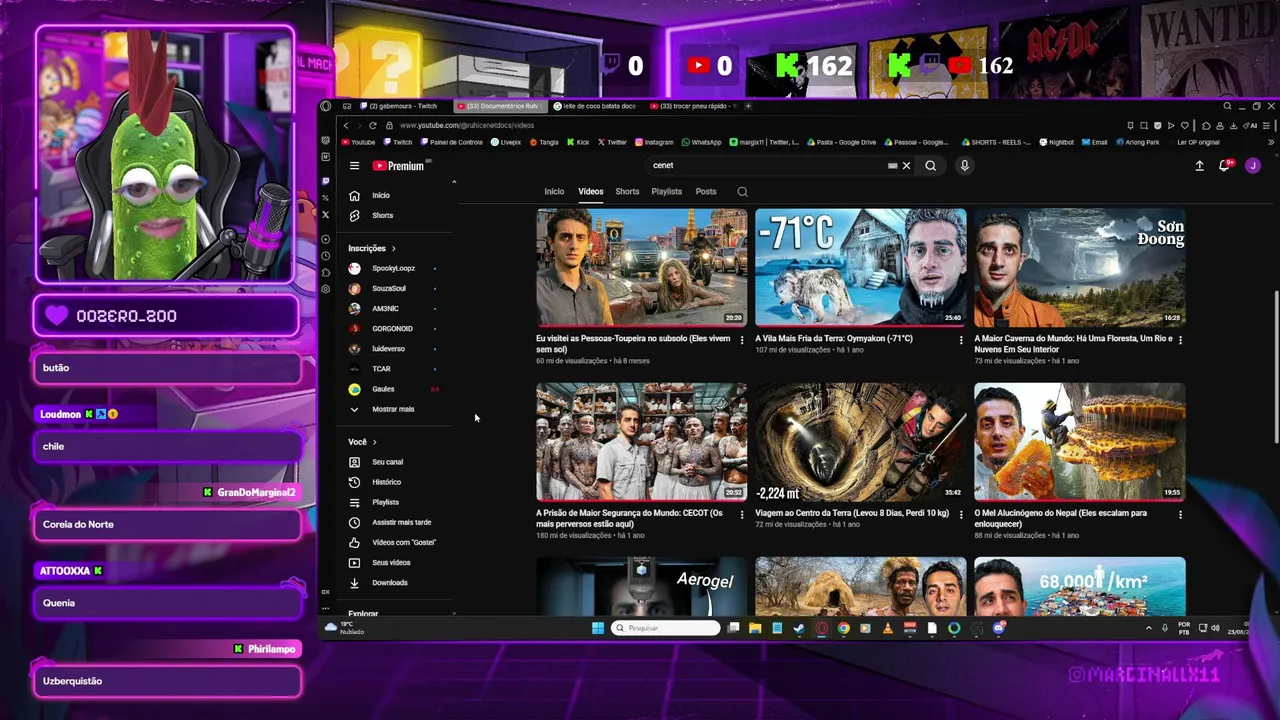Open Opera sidebar settings gear
This screenshot has height=720, width=1280.
[x=325, y=289]
